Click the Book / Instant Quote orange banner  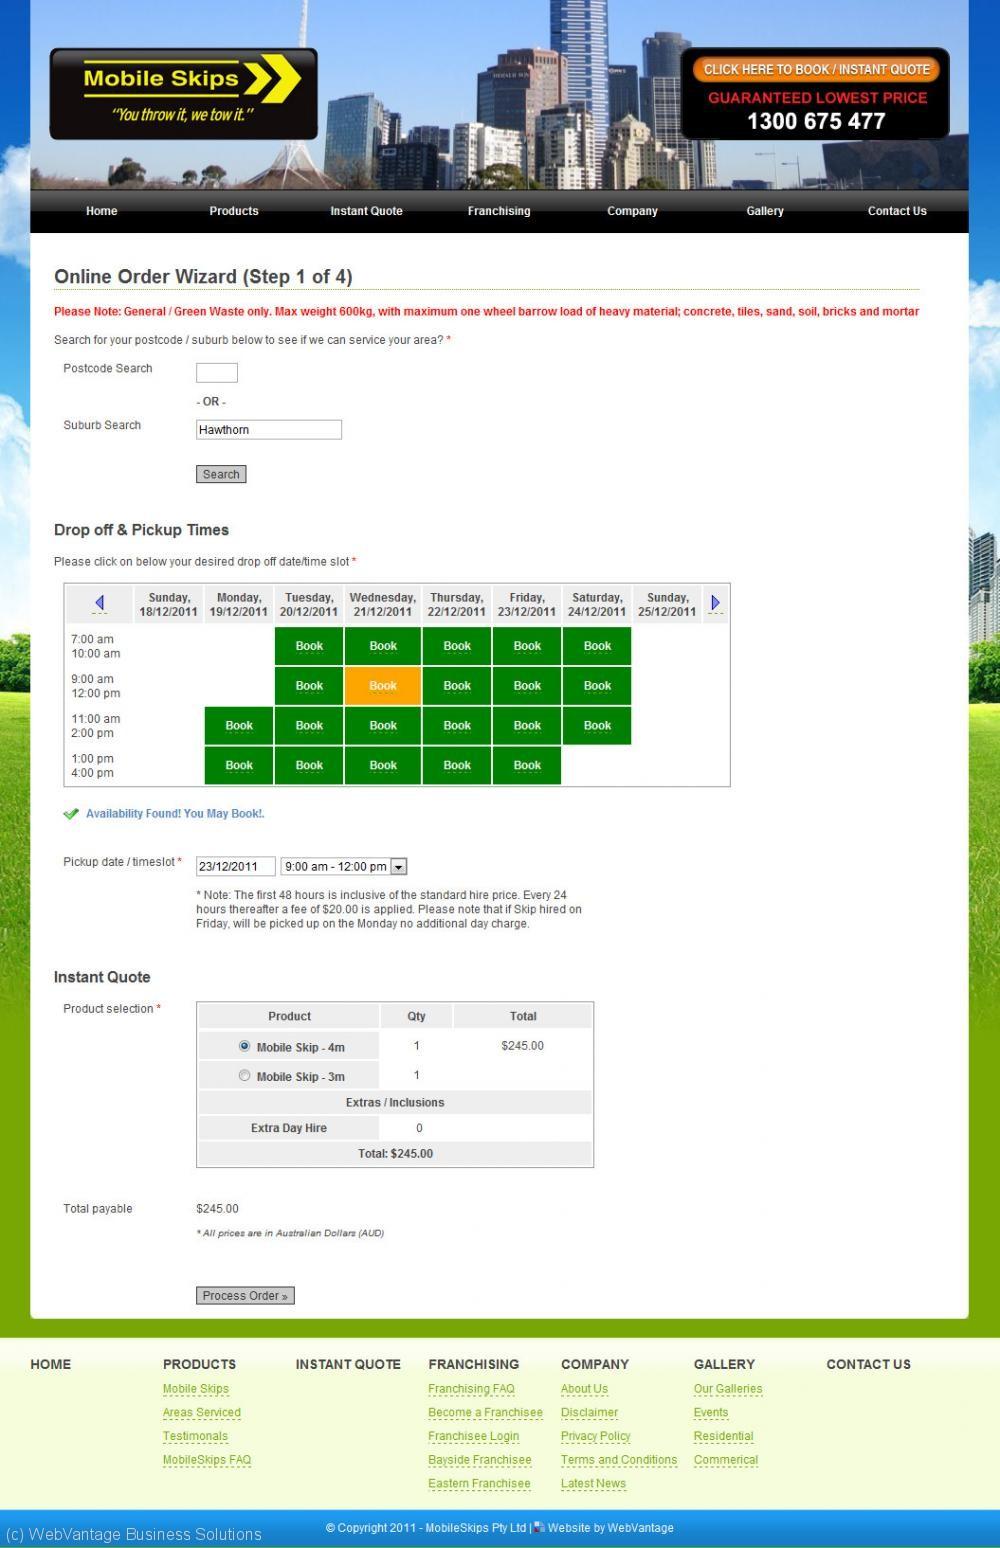[816, 69]
